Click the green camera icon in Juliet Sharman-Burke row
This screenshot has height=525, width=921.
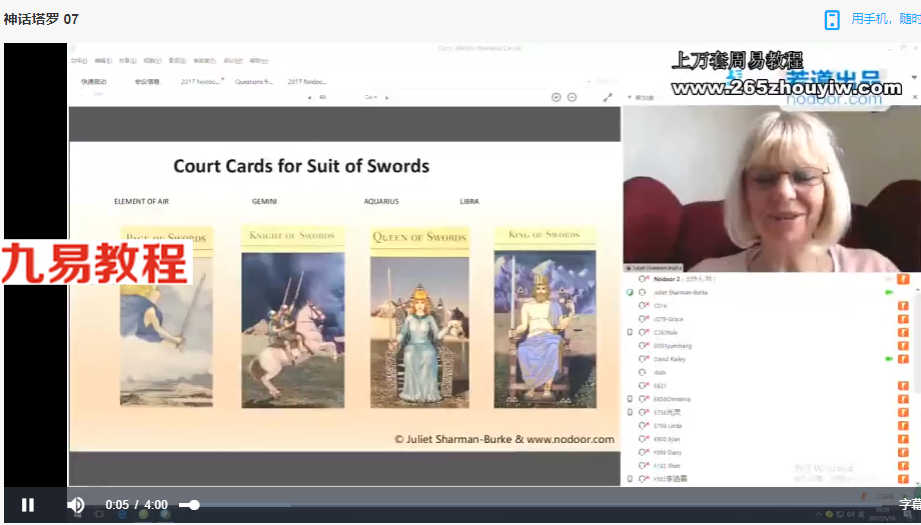(889, 292)
